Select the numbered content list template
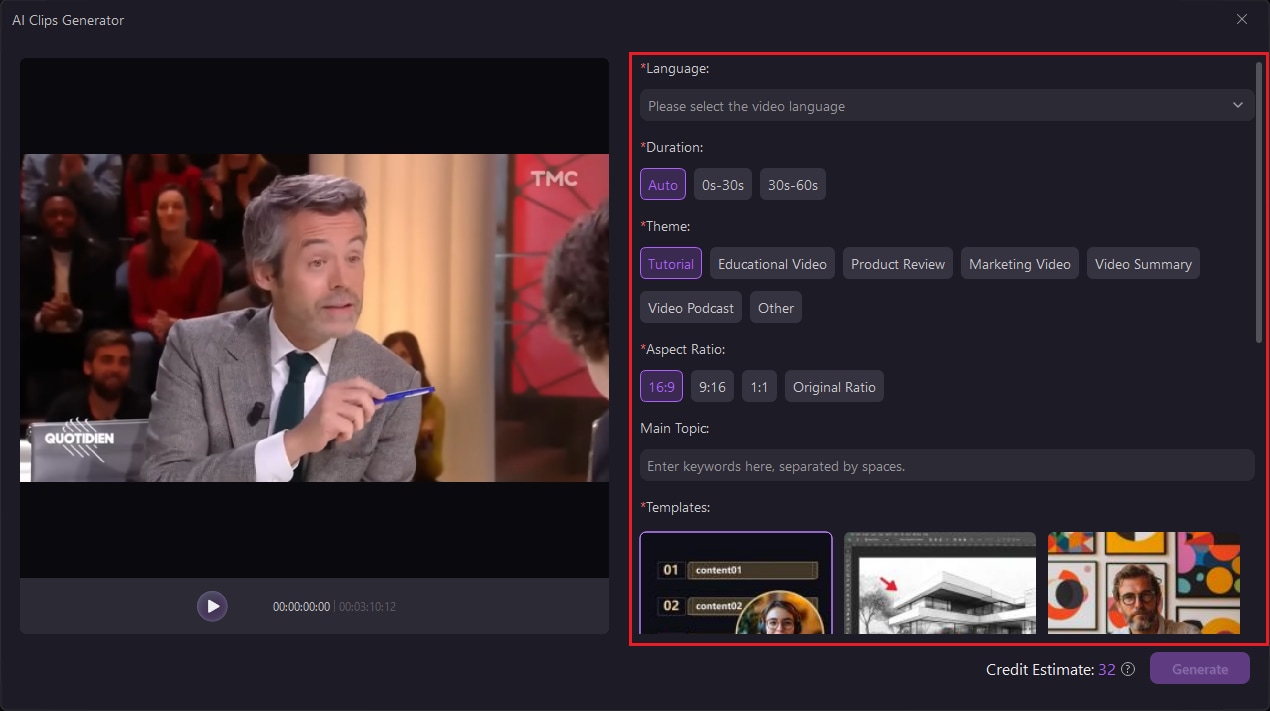 [x=736, y=583]
